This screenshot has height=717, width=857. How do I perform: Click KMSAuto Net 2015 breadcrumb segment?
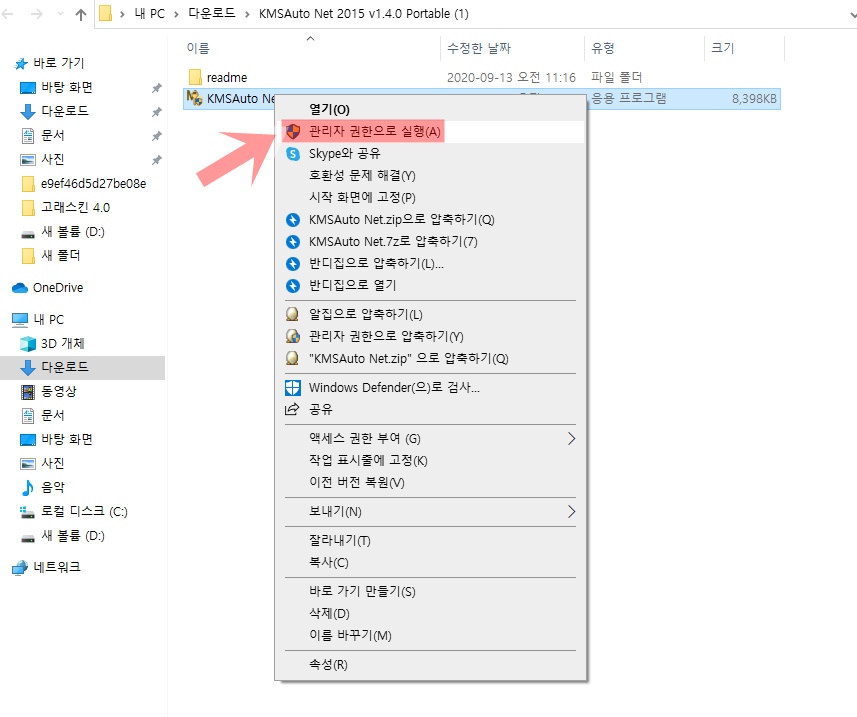(363, 14)
